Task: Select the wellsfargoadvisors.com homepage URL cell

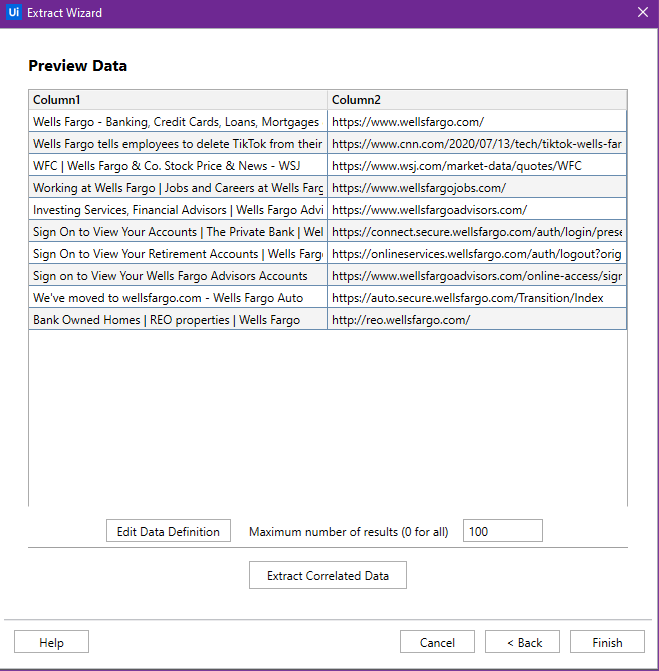Action: 477,210
